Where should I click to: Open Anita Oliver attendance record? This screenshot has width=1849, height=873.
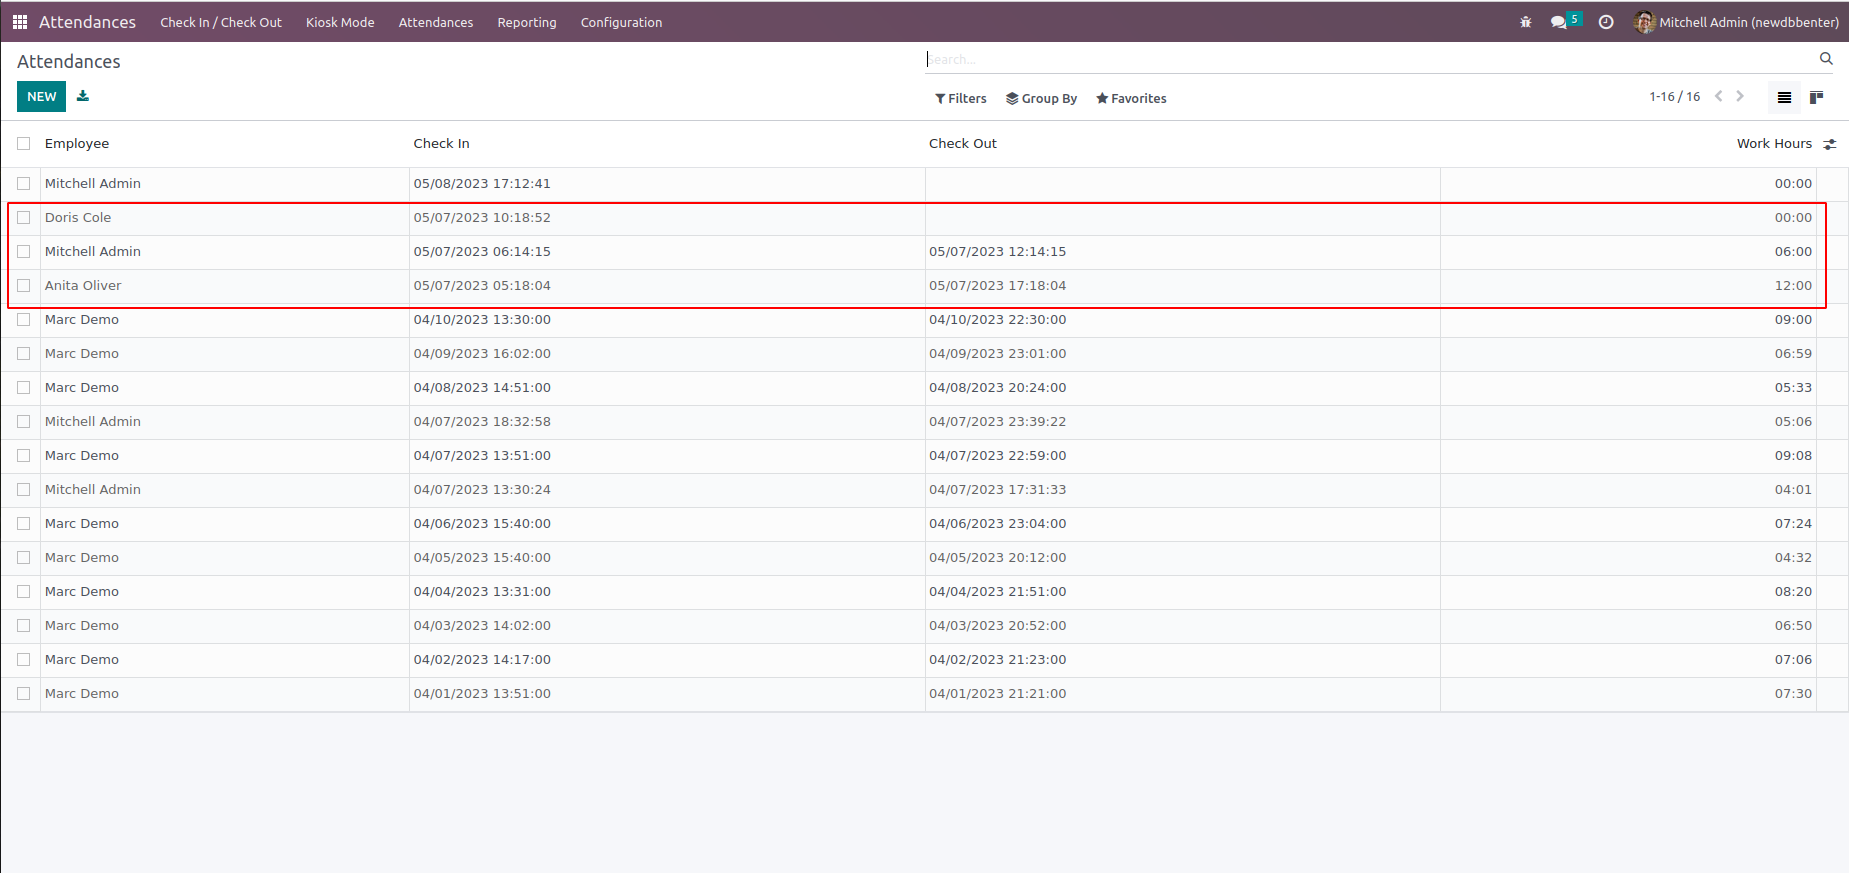(x=83, y=286)
